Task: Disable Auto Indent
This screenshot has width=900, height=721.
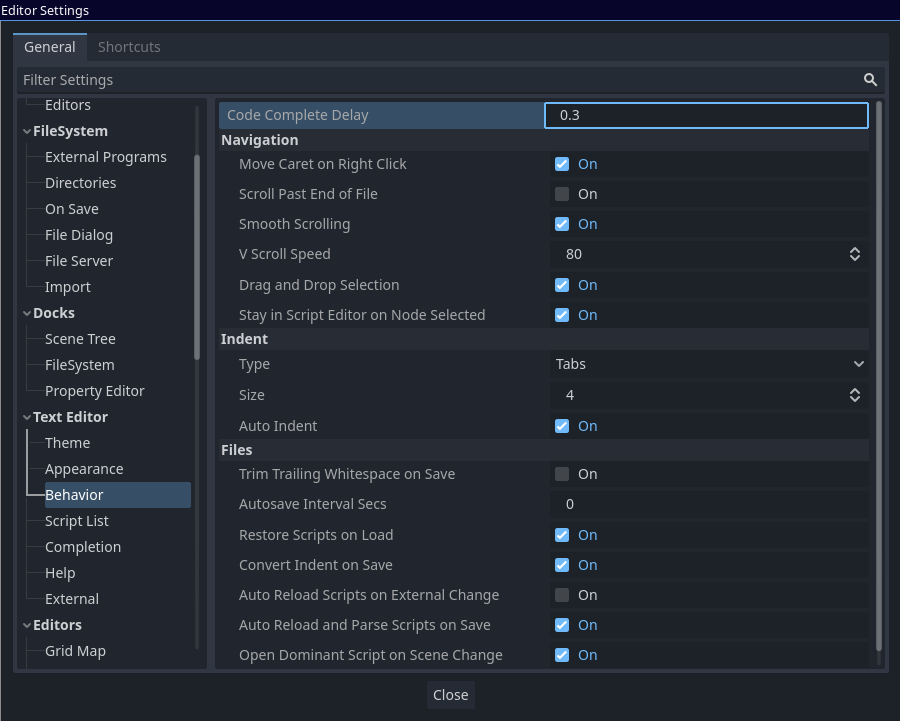Action: point(562,425)
